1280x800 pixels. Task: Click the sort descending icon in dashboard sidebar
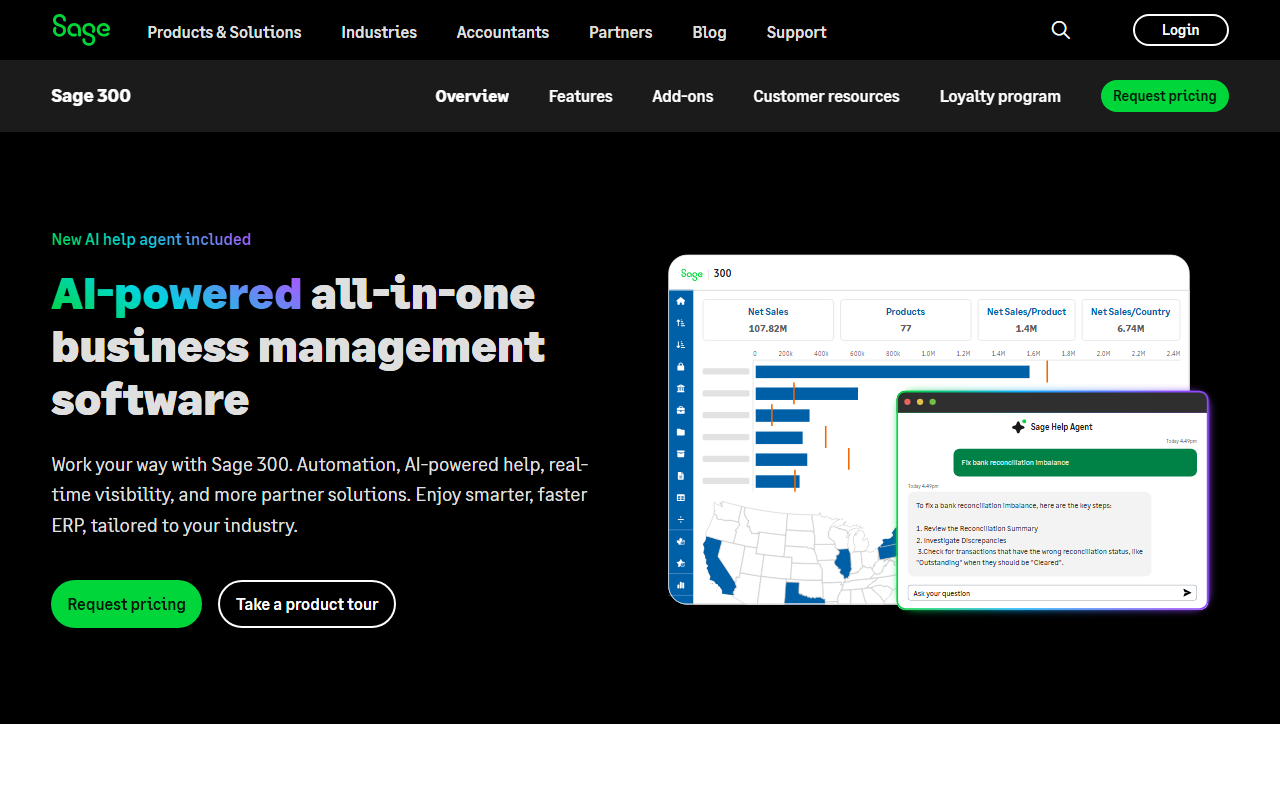(x=681, y=345)
